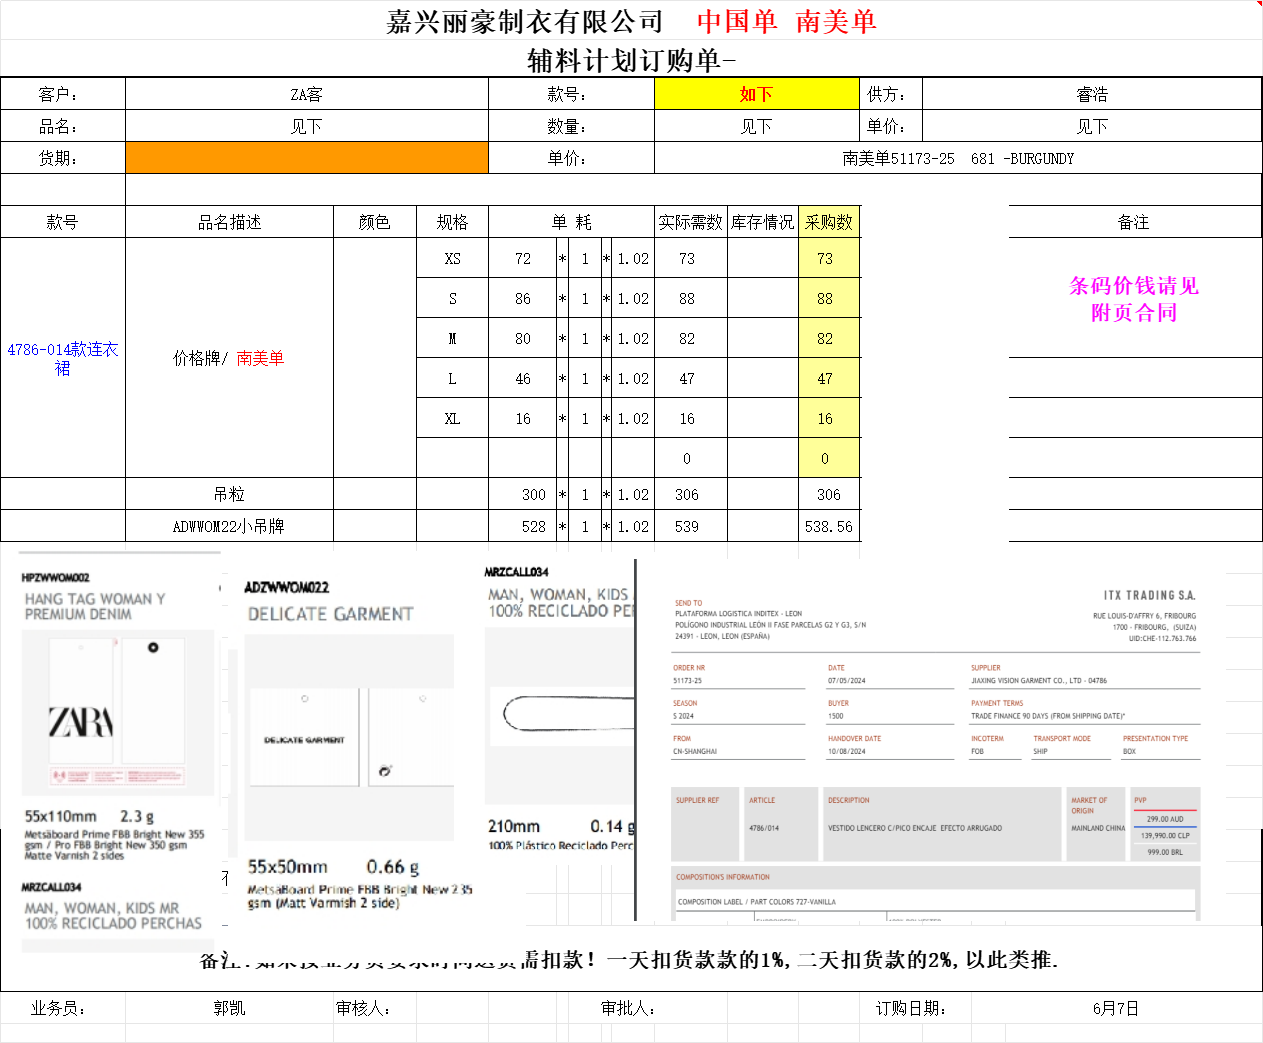Click the blue "4786-014款连衣裙" style text
This screenshot has height=1043, width=1263.
(63, 358)
